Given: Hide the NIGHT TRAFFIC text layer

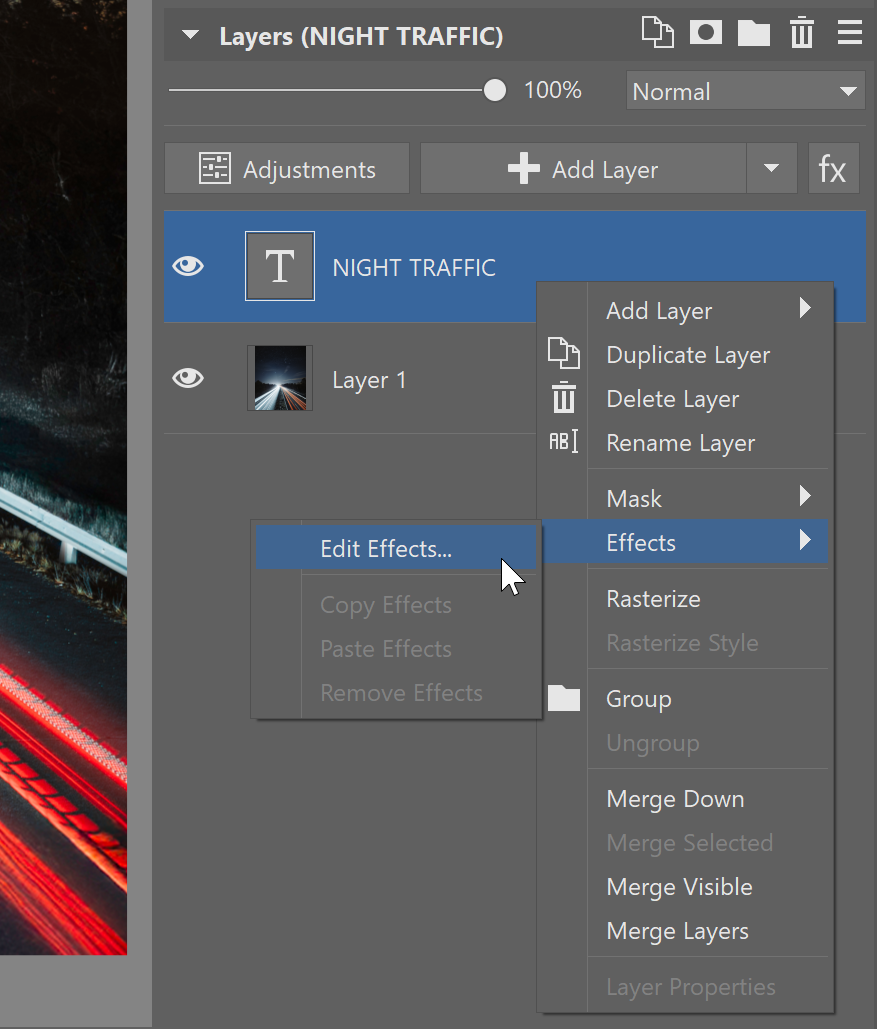Looking at the screenshot, I should (x=188, y=267).
